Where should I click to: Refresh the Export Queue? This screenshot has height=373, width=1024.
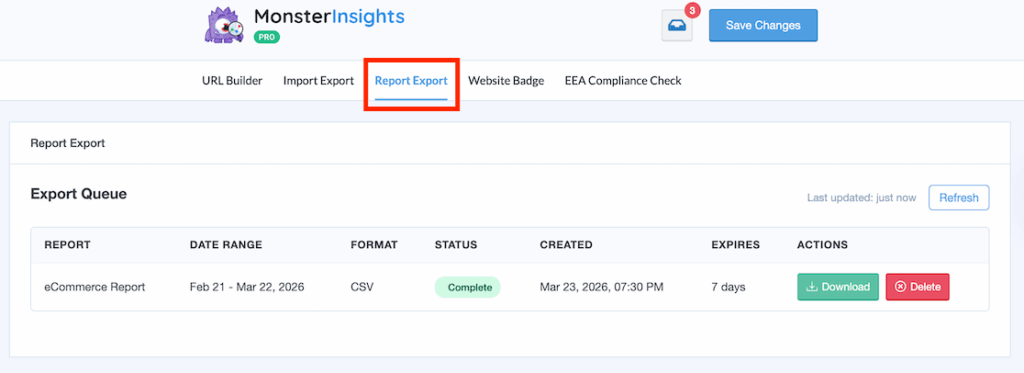click(959, 197)
